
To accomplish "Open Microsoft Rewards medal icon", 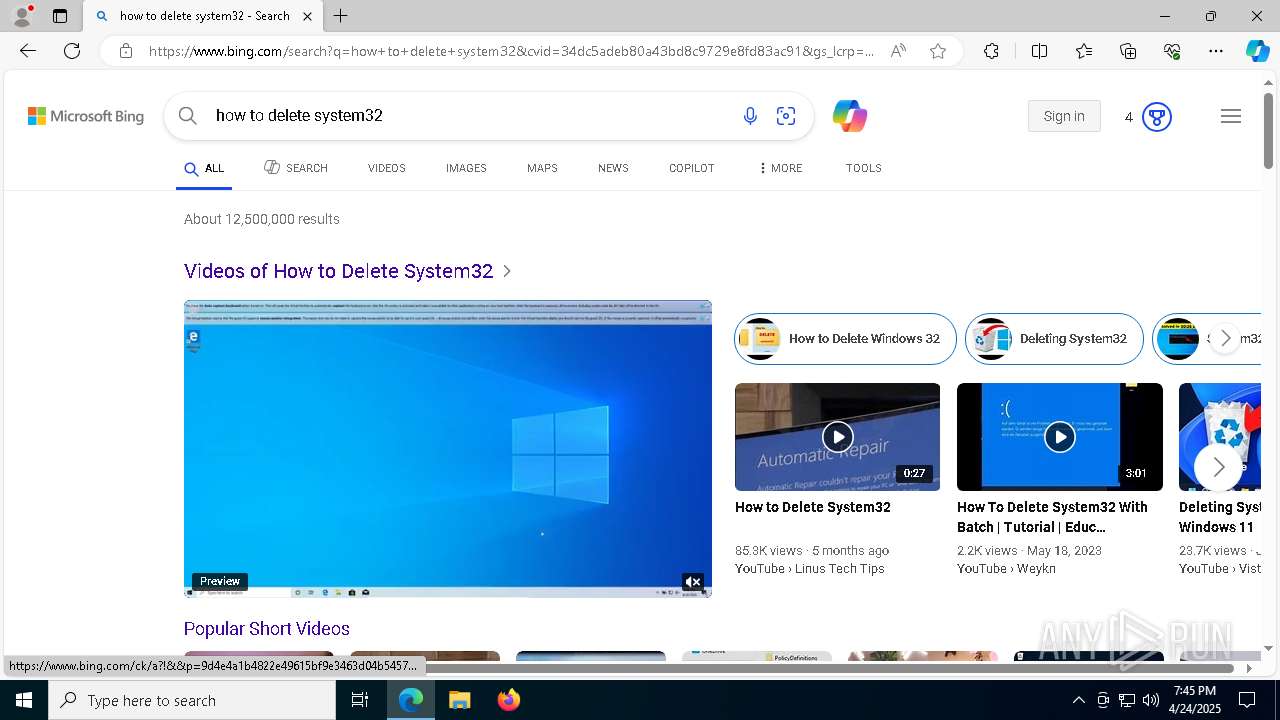I will click(1156, 117).
